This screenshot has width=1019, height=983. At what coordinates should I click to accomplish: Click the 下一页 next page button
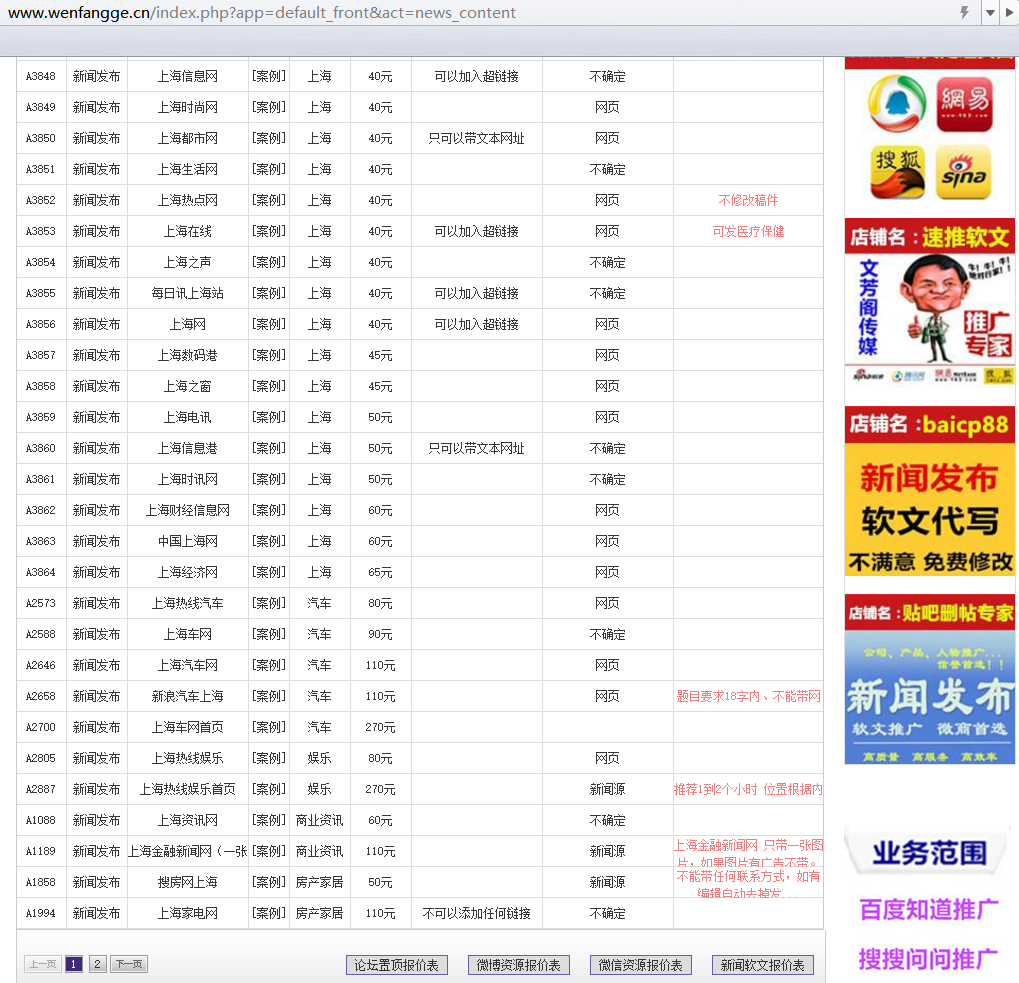127,964
